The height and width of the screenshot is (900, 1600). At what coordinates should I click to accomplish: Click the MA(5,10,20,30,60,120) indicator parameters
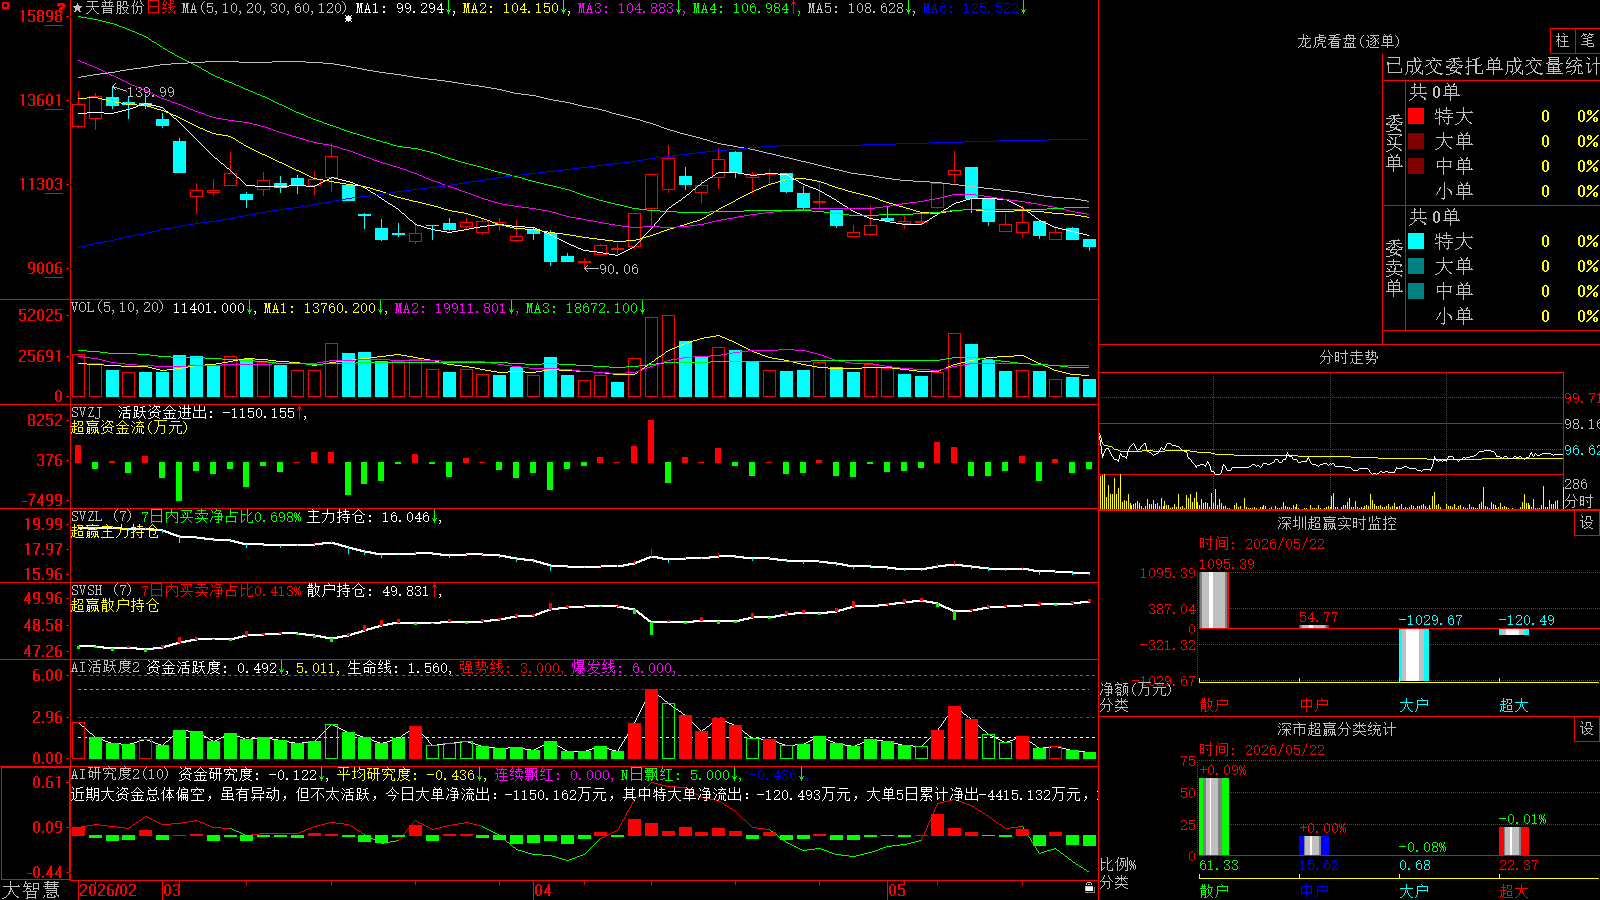[265, 8]
